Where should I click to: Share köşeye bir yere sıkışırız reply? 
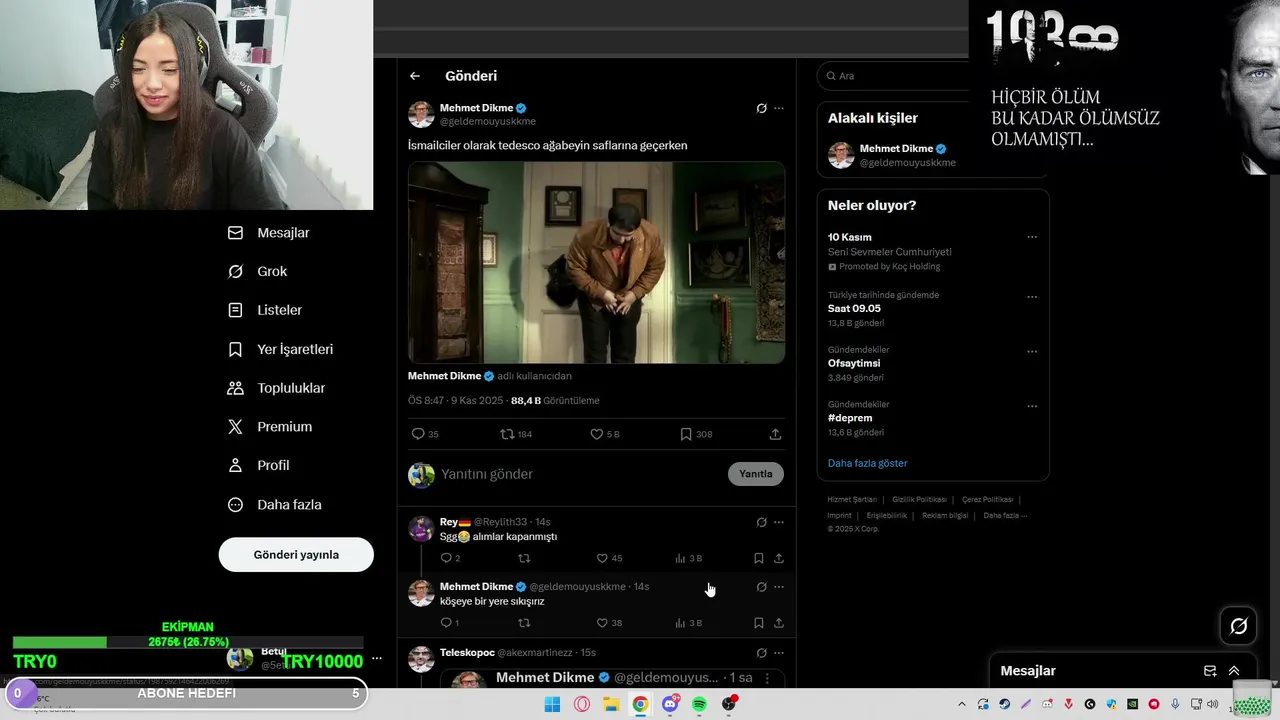point(779,623)
